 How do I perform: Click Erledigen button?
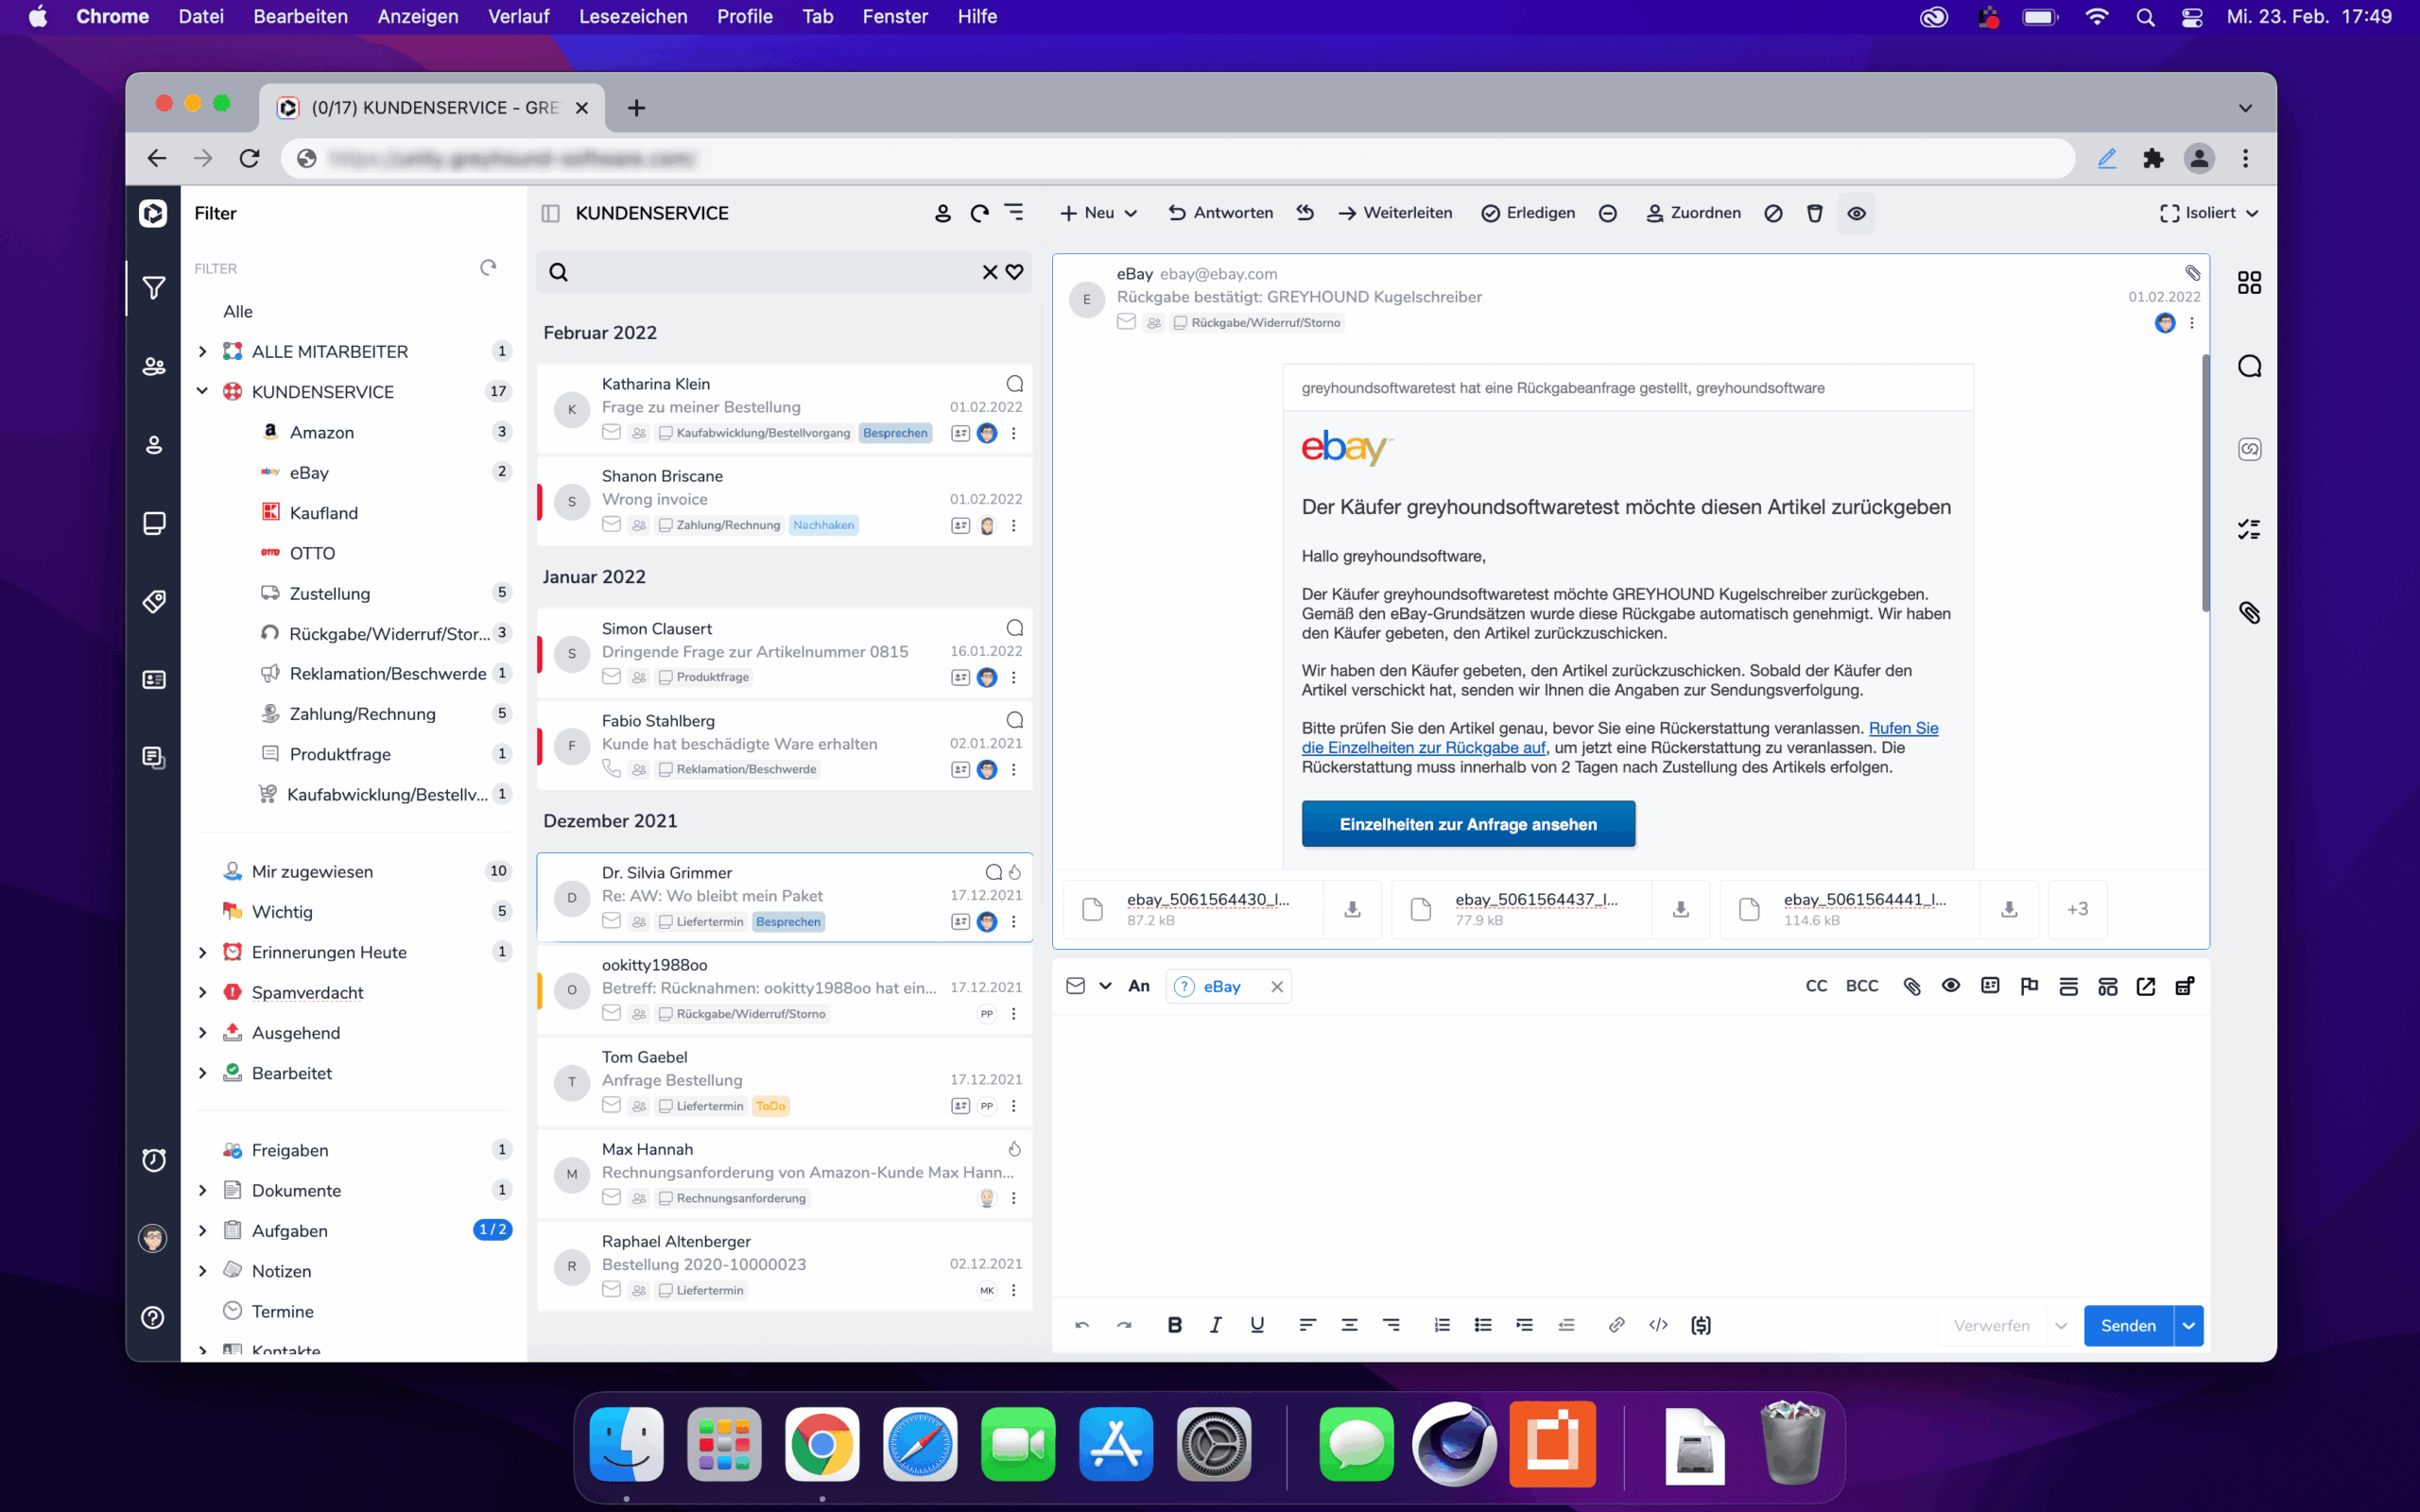[1528, 213]
